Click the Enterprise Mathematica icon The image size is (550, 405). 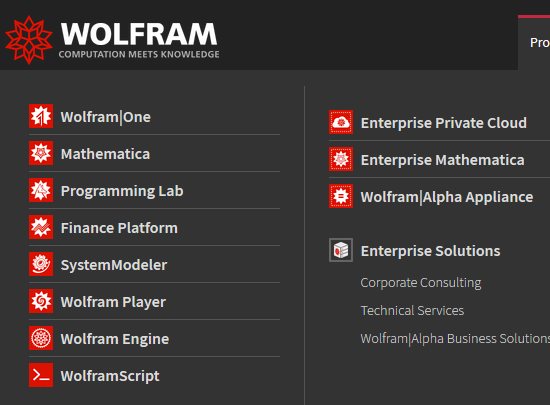341,159
